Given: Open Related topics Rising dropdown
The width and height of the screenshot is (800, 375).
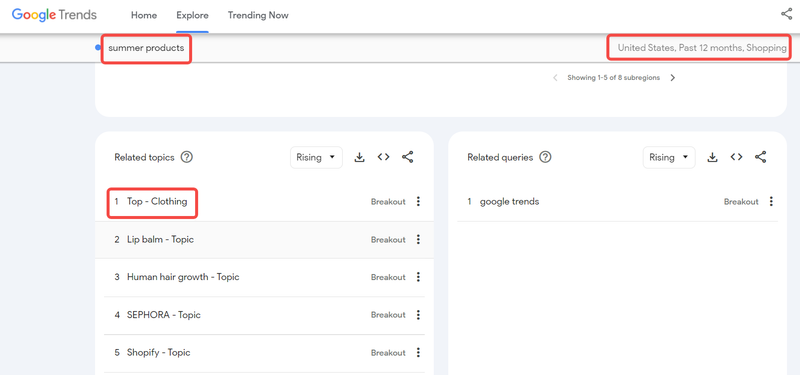Looking at the screenshot, I should [316, 157].
